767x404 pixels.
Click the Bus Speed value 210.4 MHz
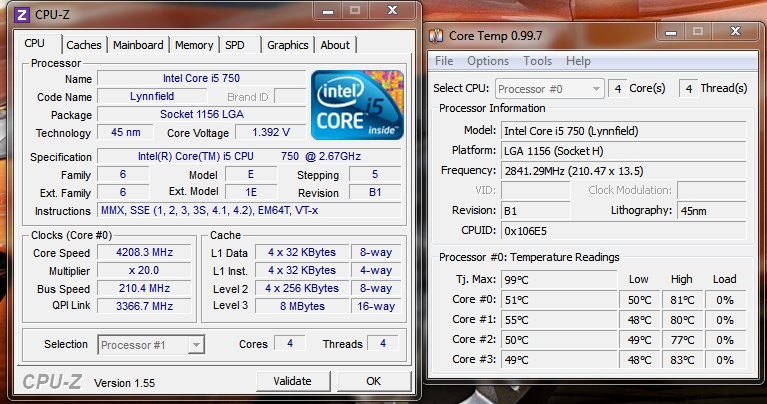pos(144,289)
